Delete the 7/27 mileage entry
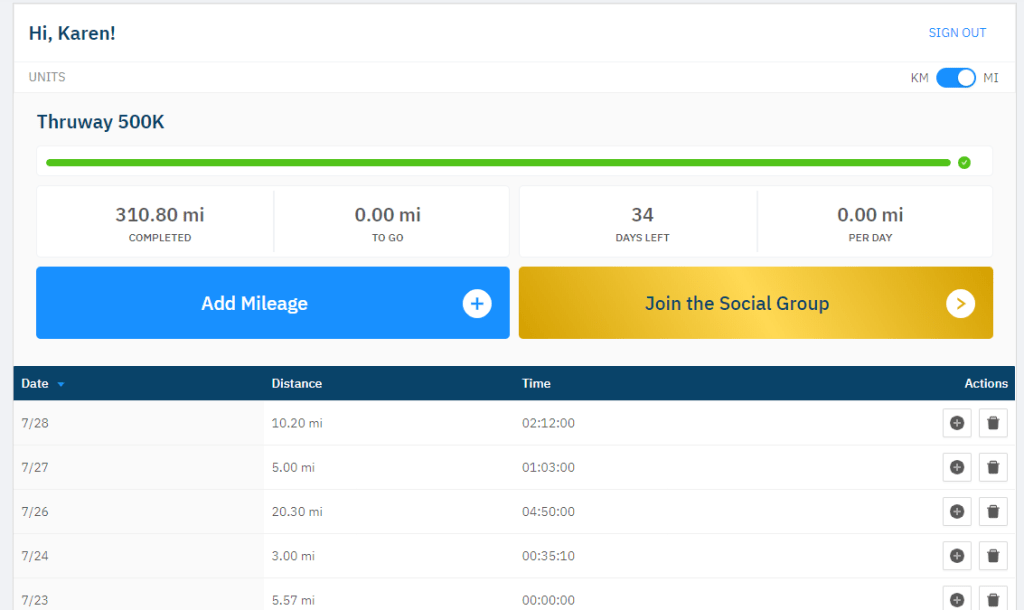The width and height of the screenshot is (1024, 610). point(992,467)
